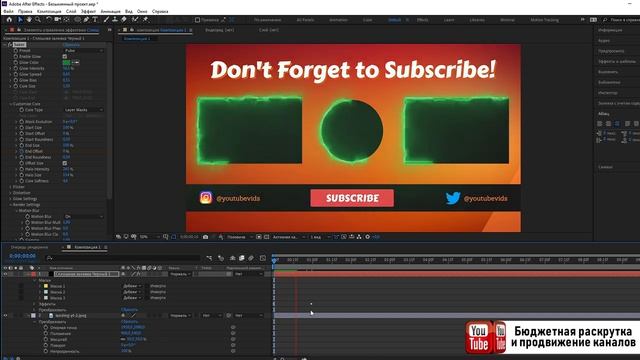Select the Zoom magnifier tool
The width and height of the screenshot is (640, 360).
point(38,20)
